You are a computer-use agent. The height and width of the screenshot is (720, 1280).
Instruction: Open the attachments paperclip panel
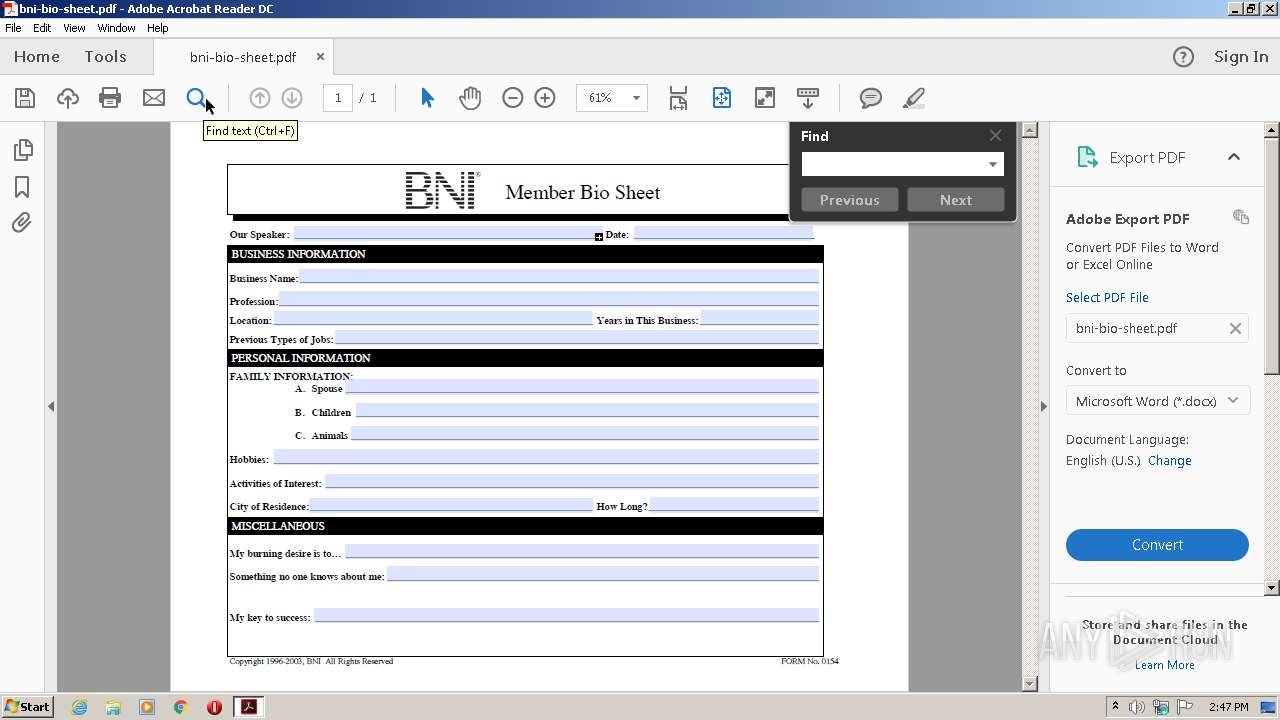click(22, 222)
